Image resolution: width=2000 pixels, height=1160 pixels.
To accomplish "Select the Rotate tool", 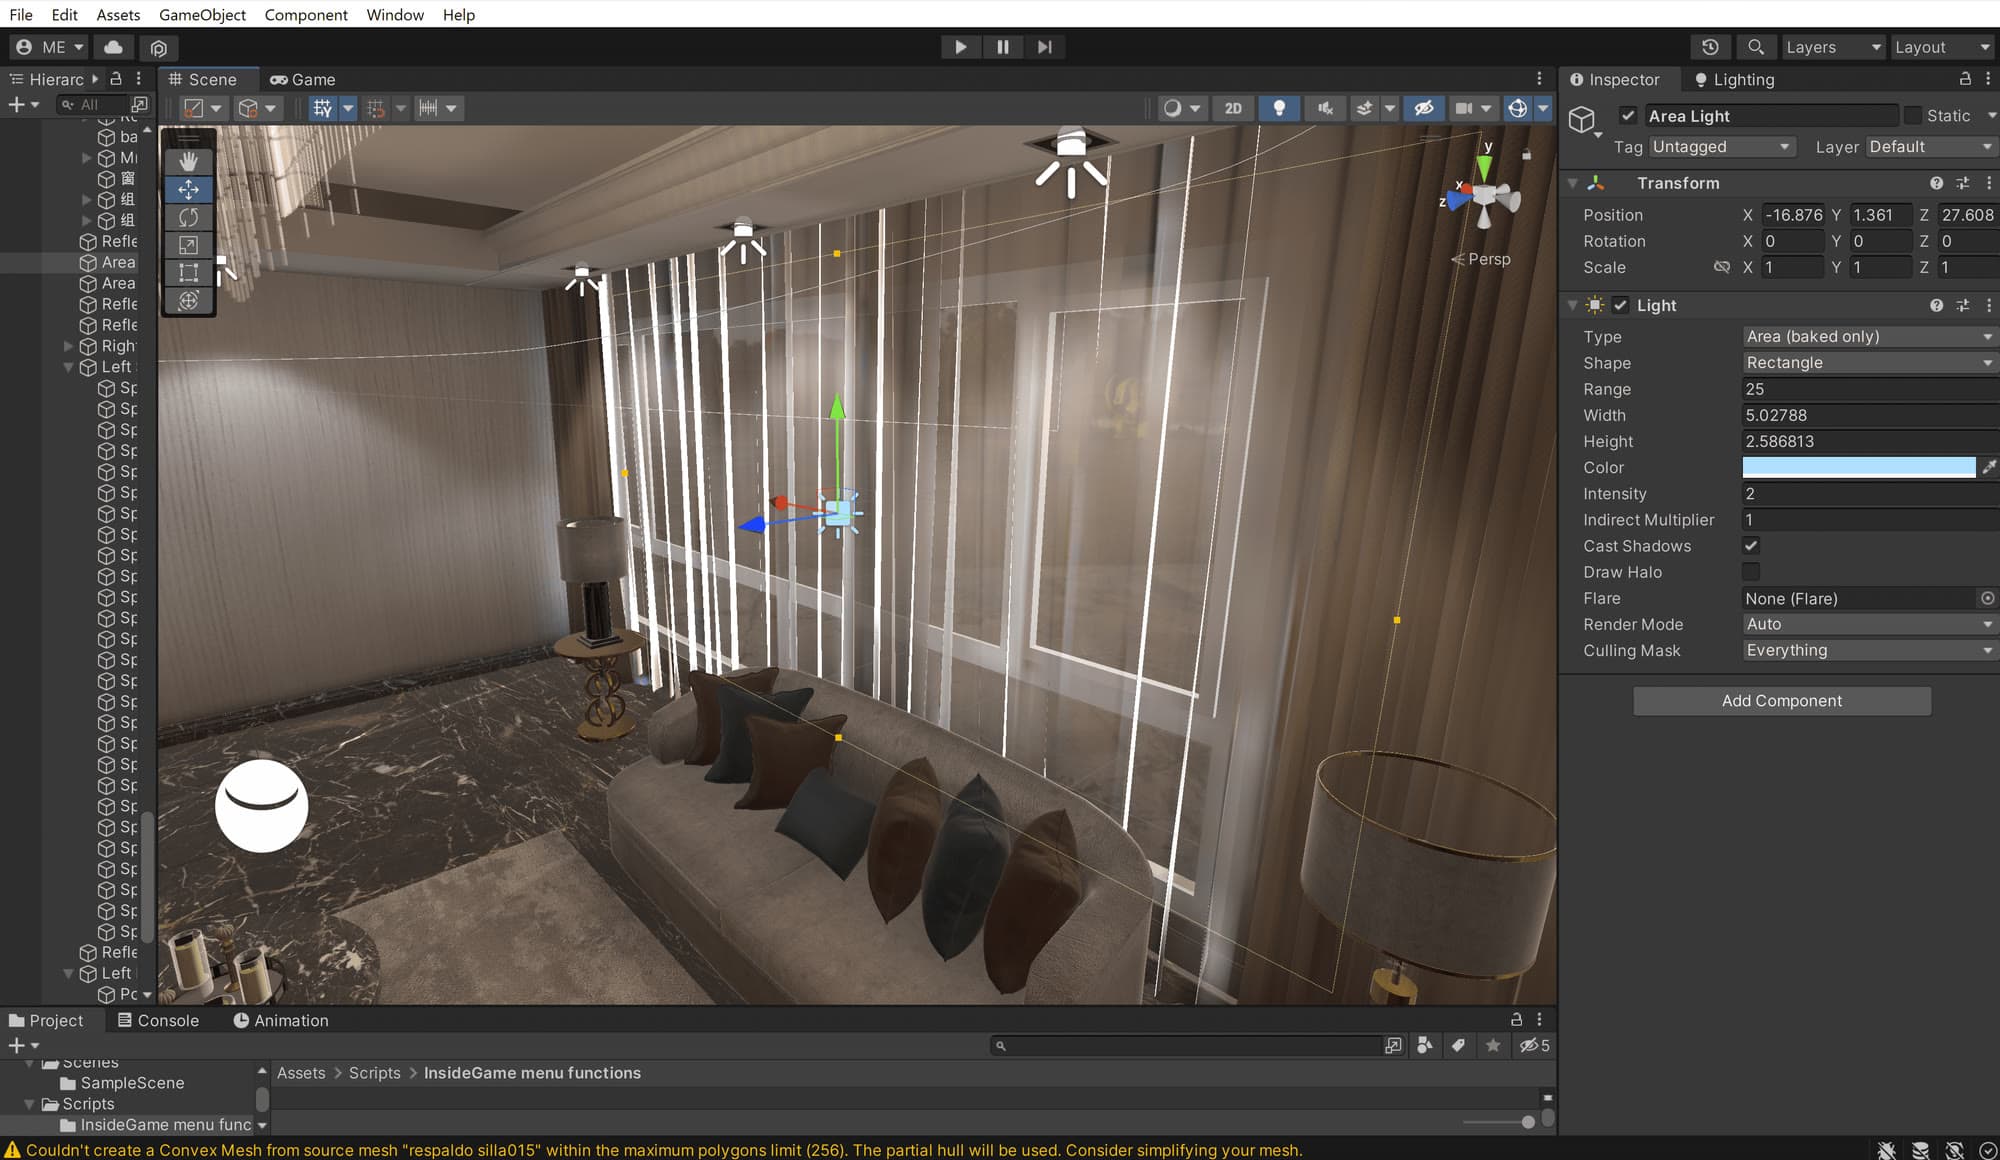I will pos(188,217).
